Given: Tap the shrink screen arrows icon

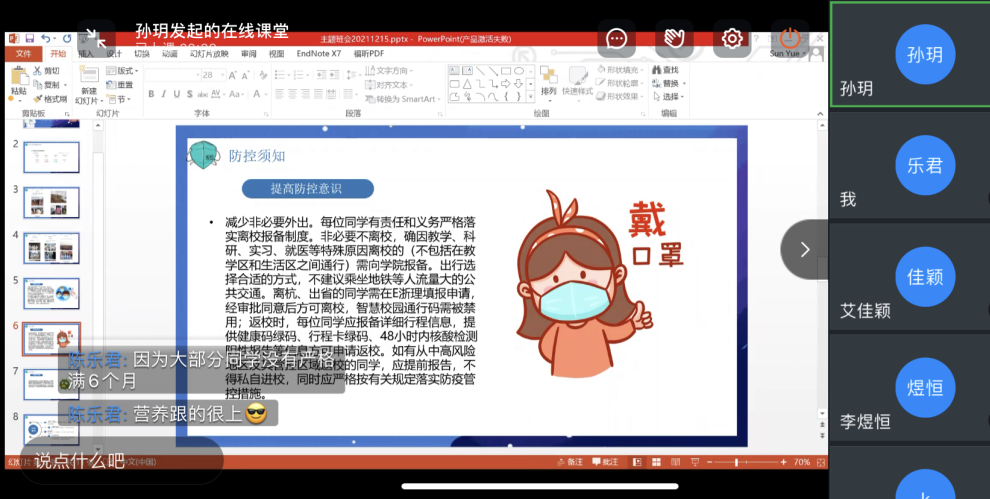Looking at the screenshot, I should coord(96,39).
